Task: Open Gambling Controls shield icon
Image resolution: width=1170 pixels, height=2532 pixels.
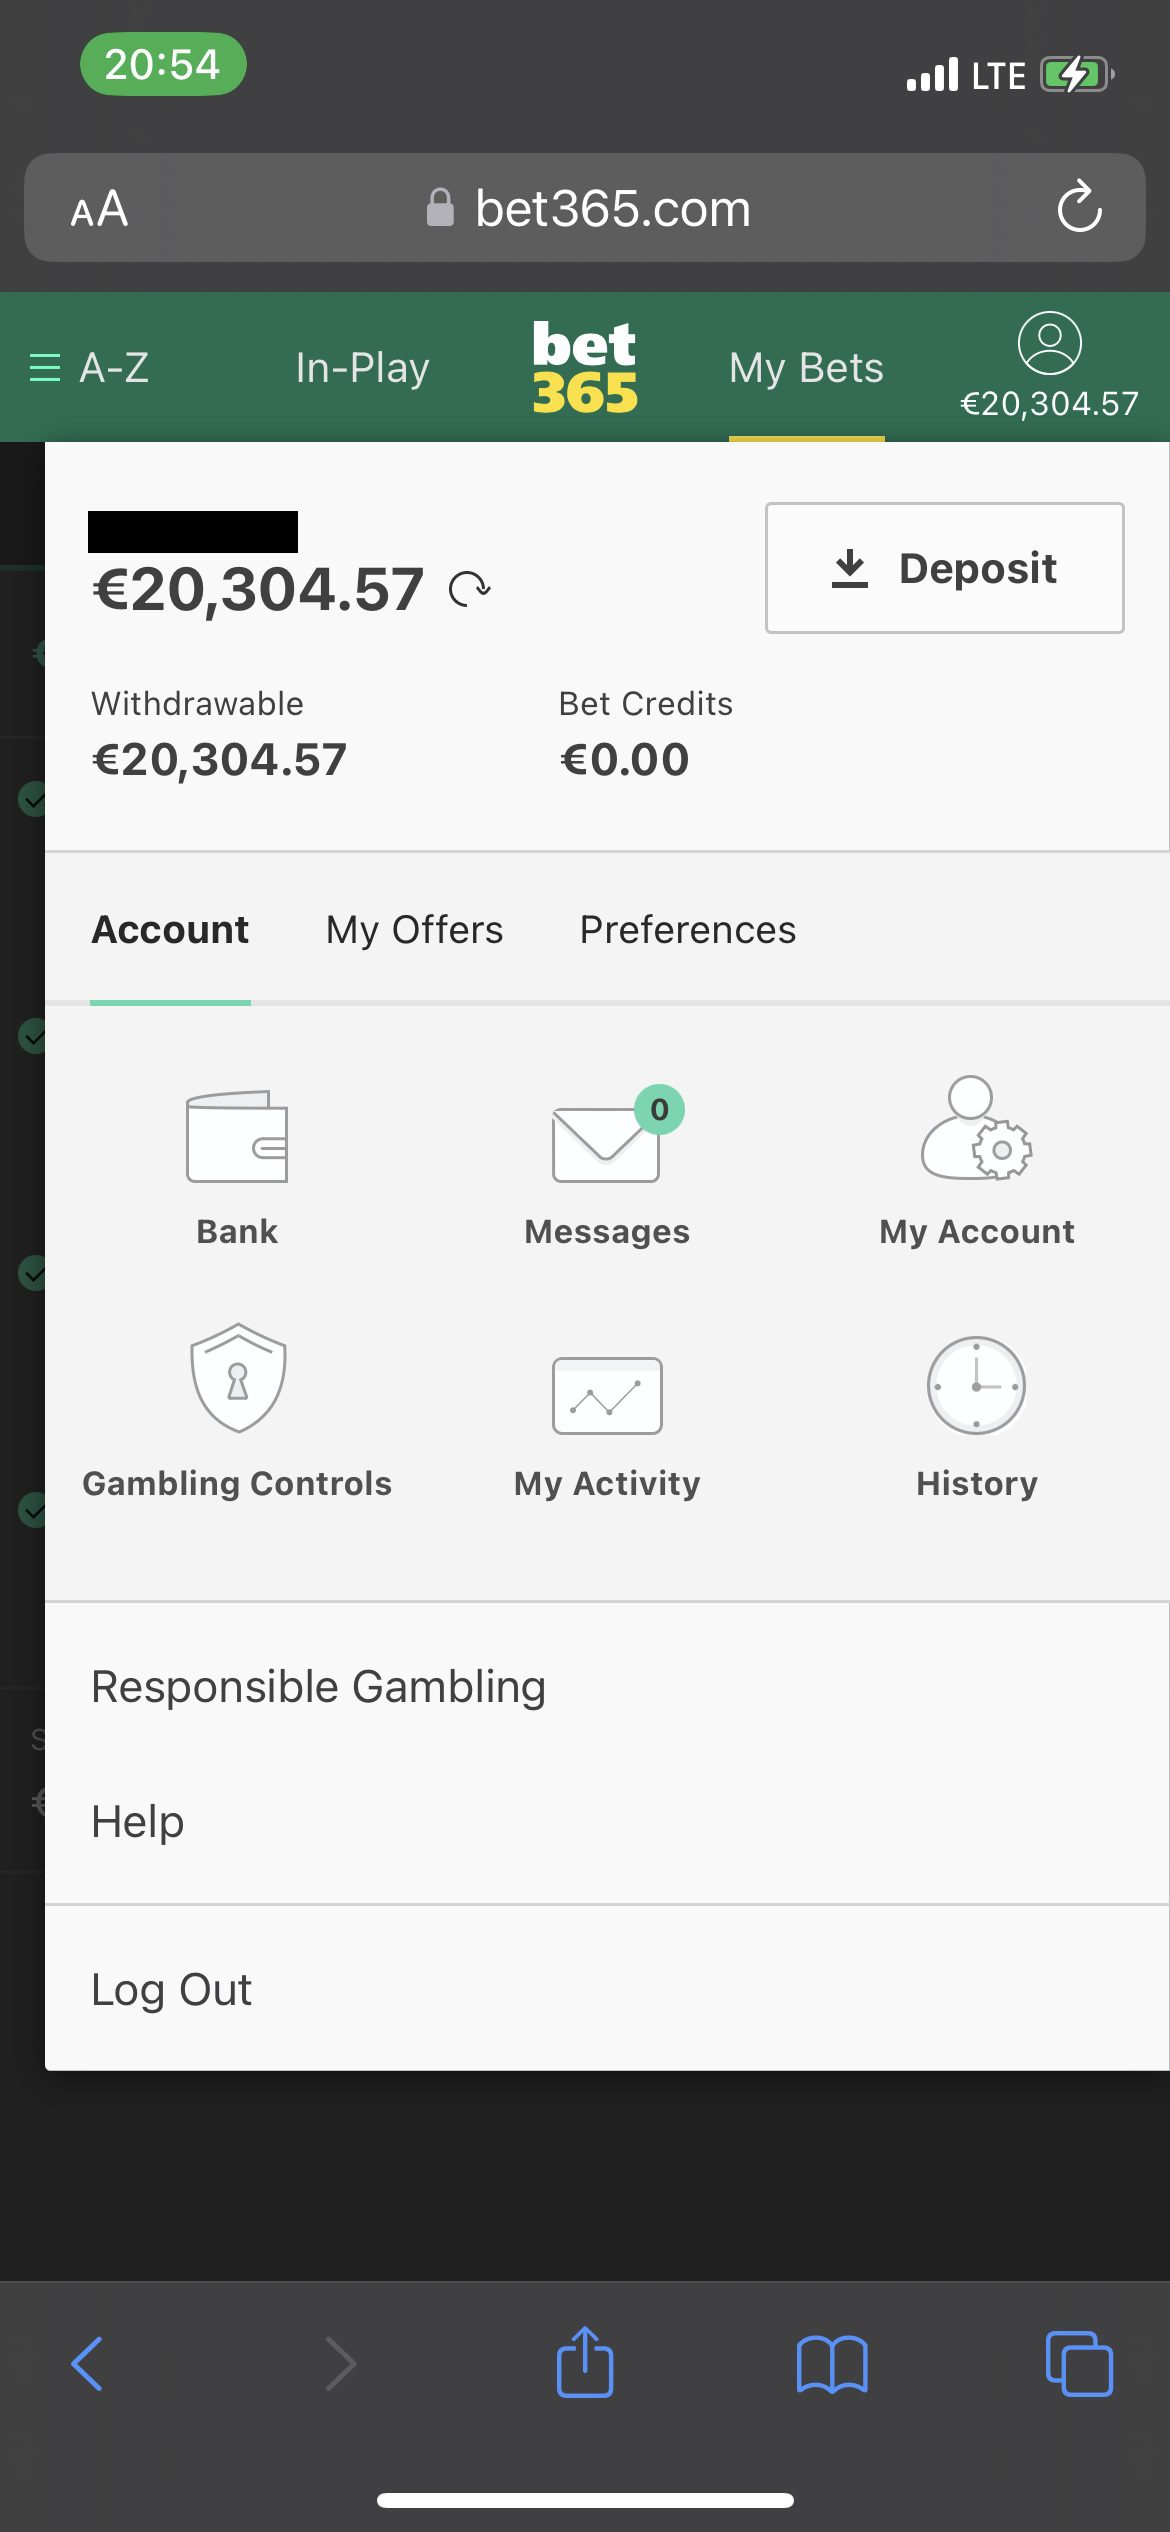Action: (x=238, y=1378)
